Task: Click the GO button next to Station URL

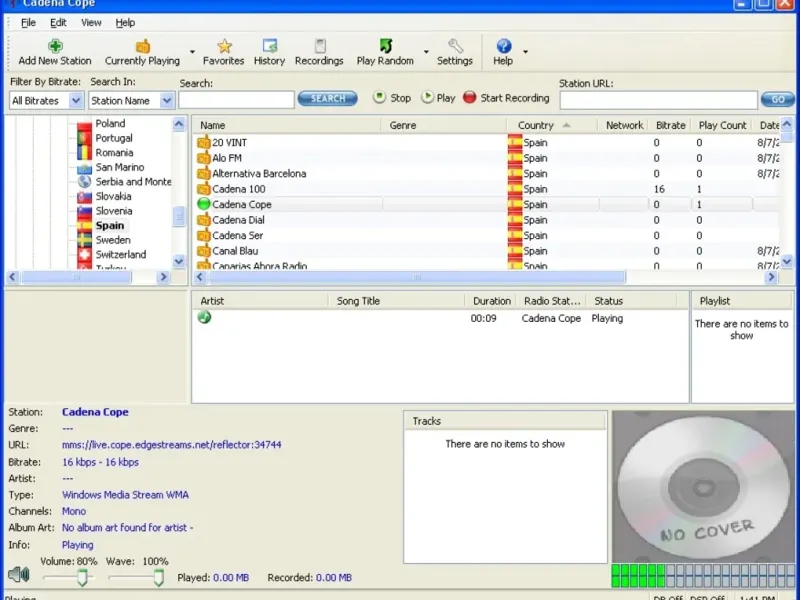Action: pyautogui.click(x=778, y=99)
